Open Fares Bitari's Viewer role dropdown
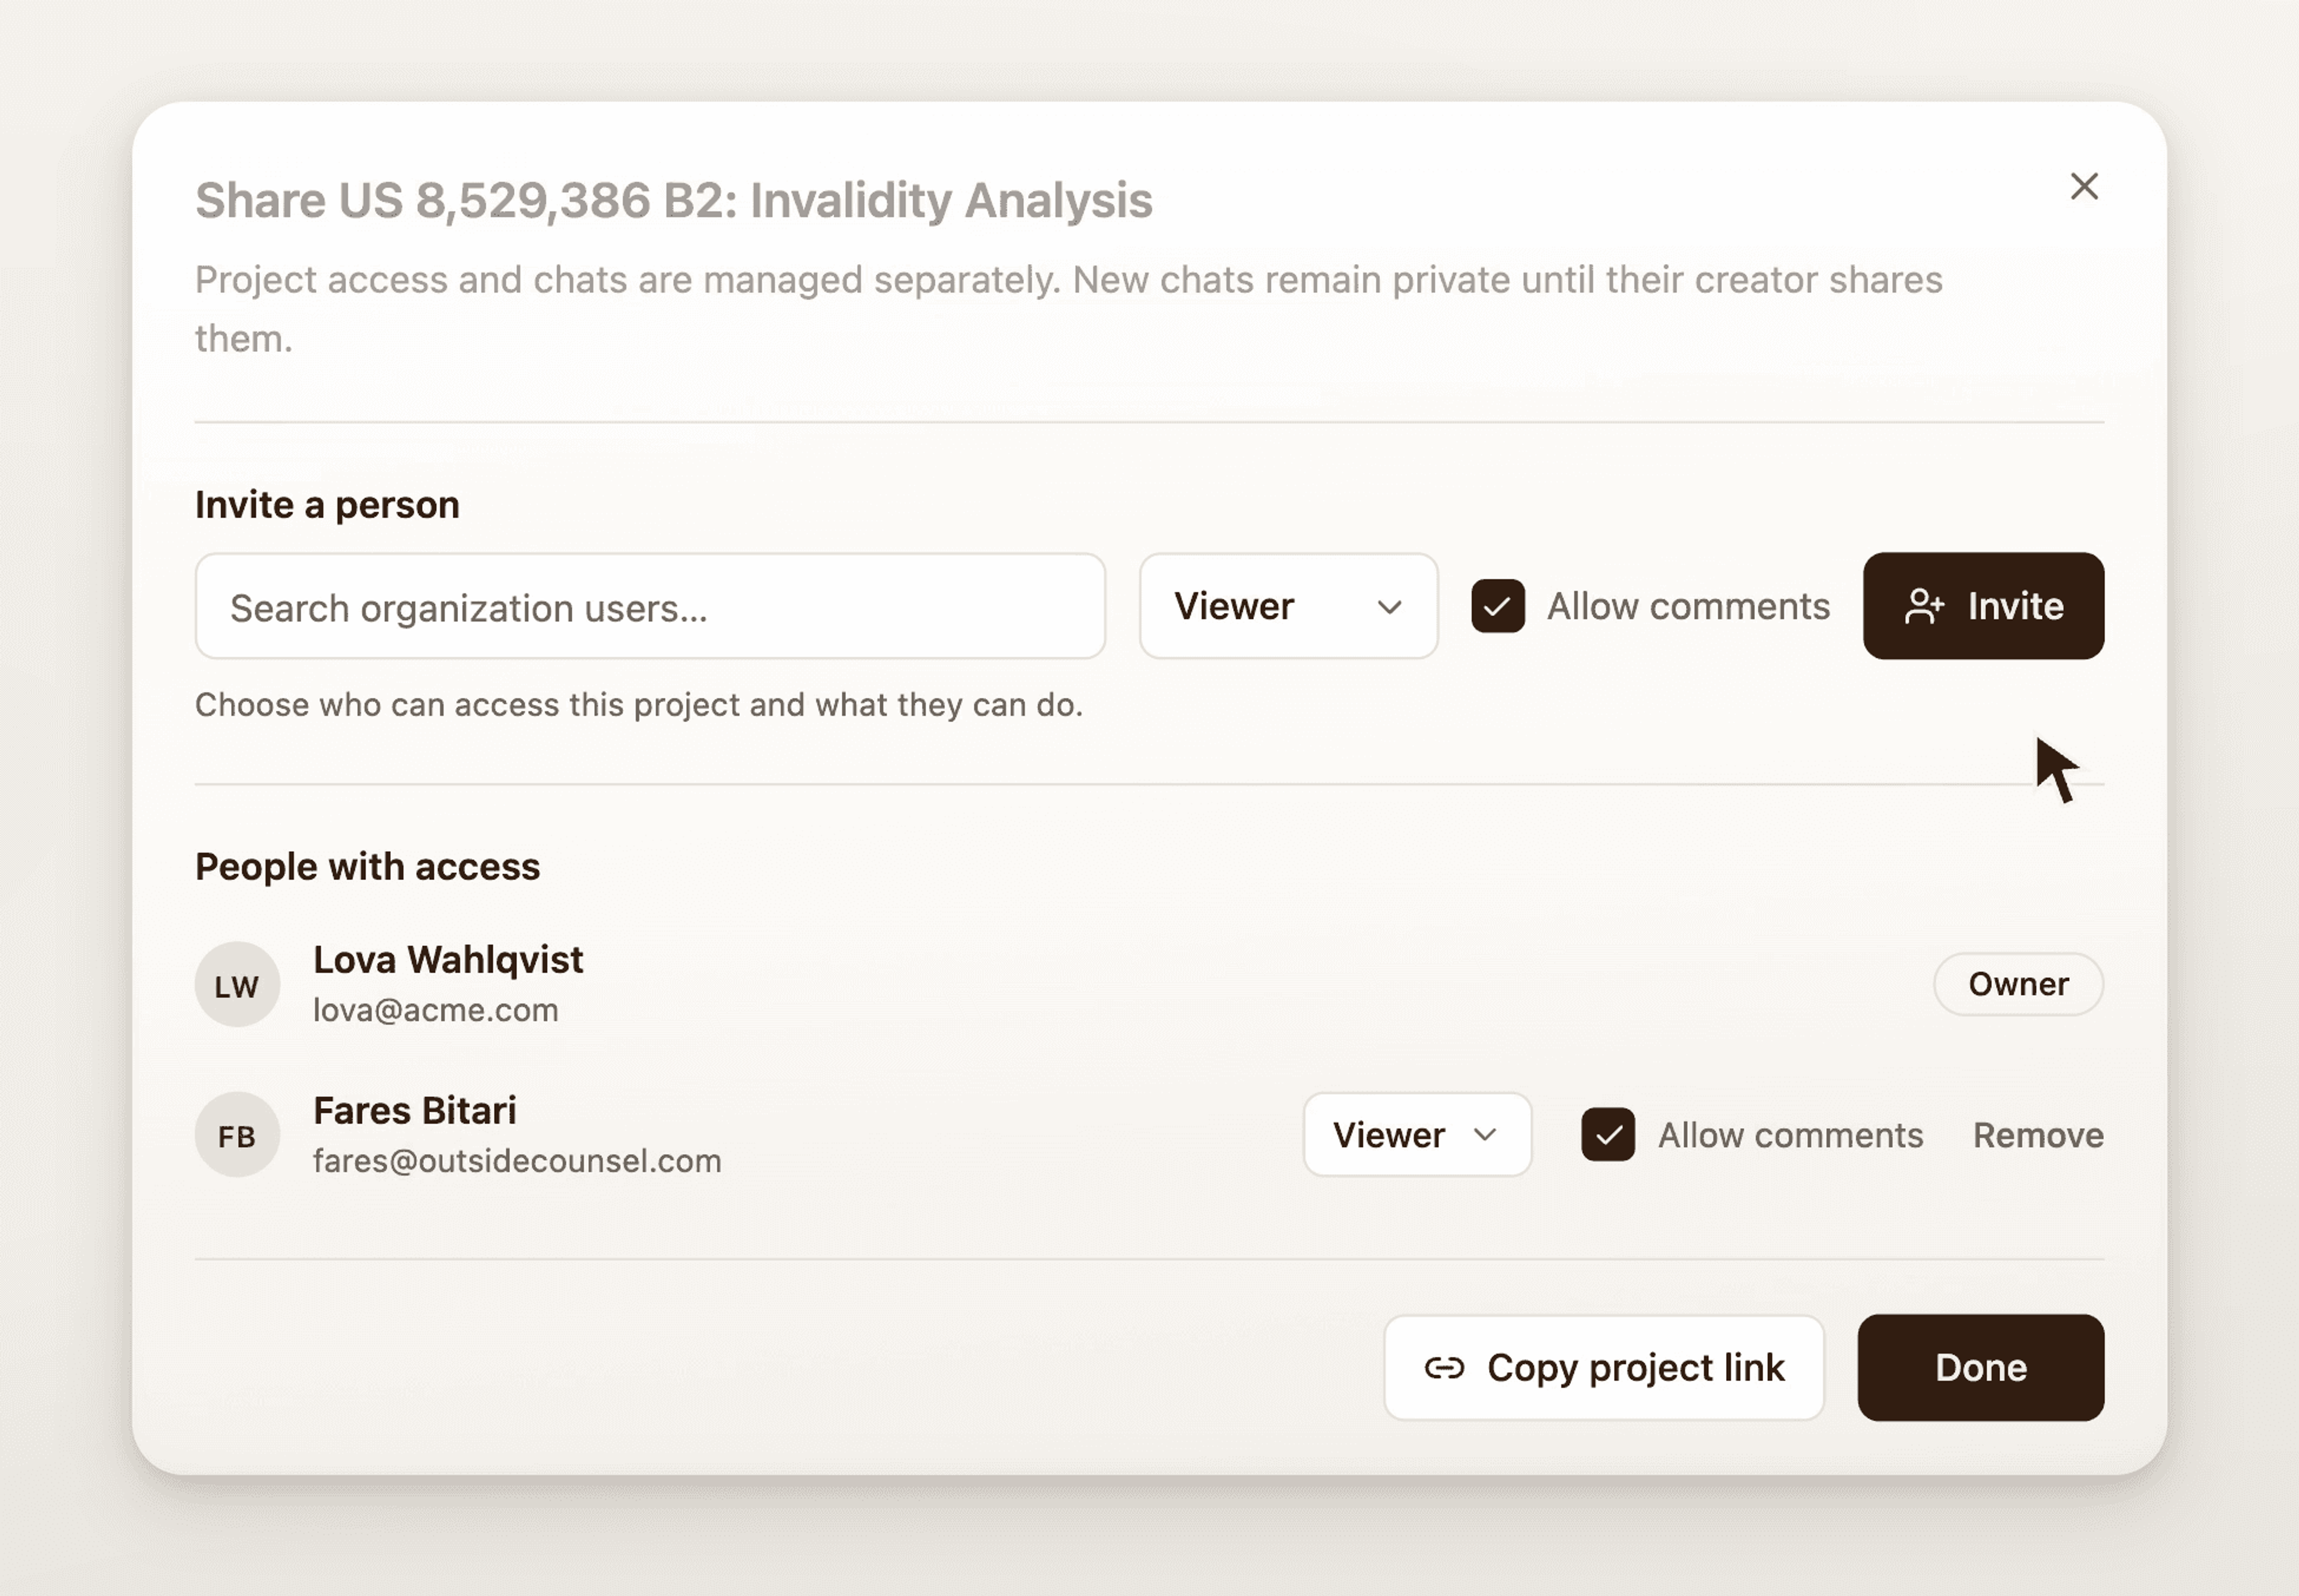This screenshot has width=2299, height=1596. tap(1417, 1134)
